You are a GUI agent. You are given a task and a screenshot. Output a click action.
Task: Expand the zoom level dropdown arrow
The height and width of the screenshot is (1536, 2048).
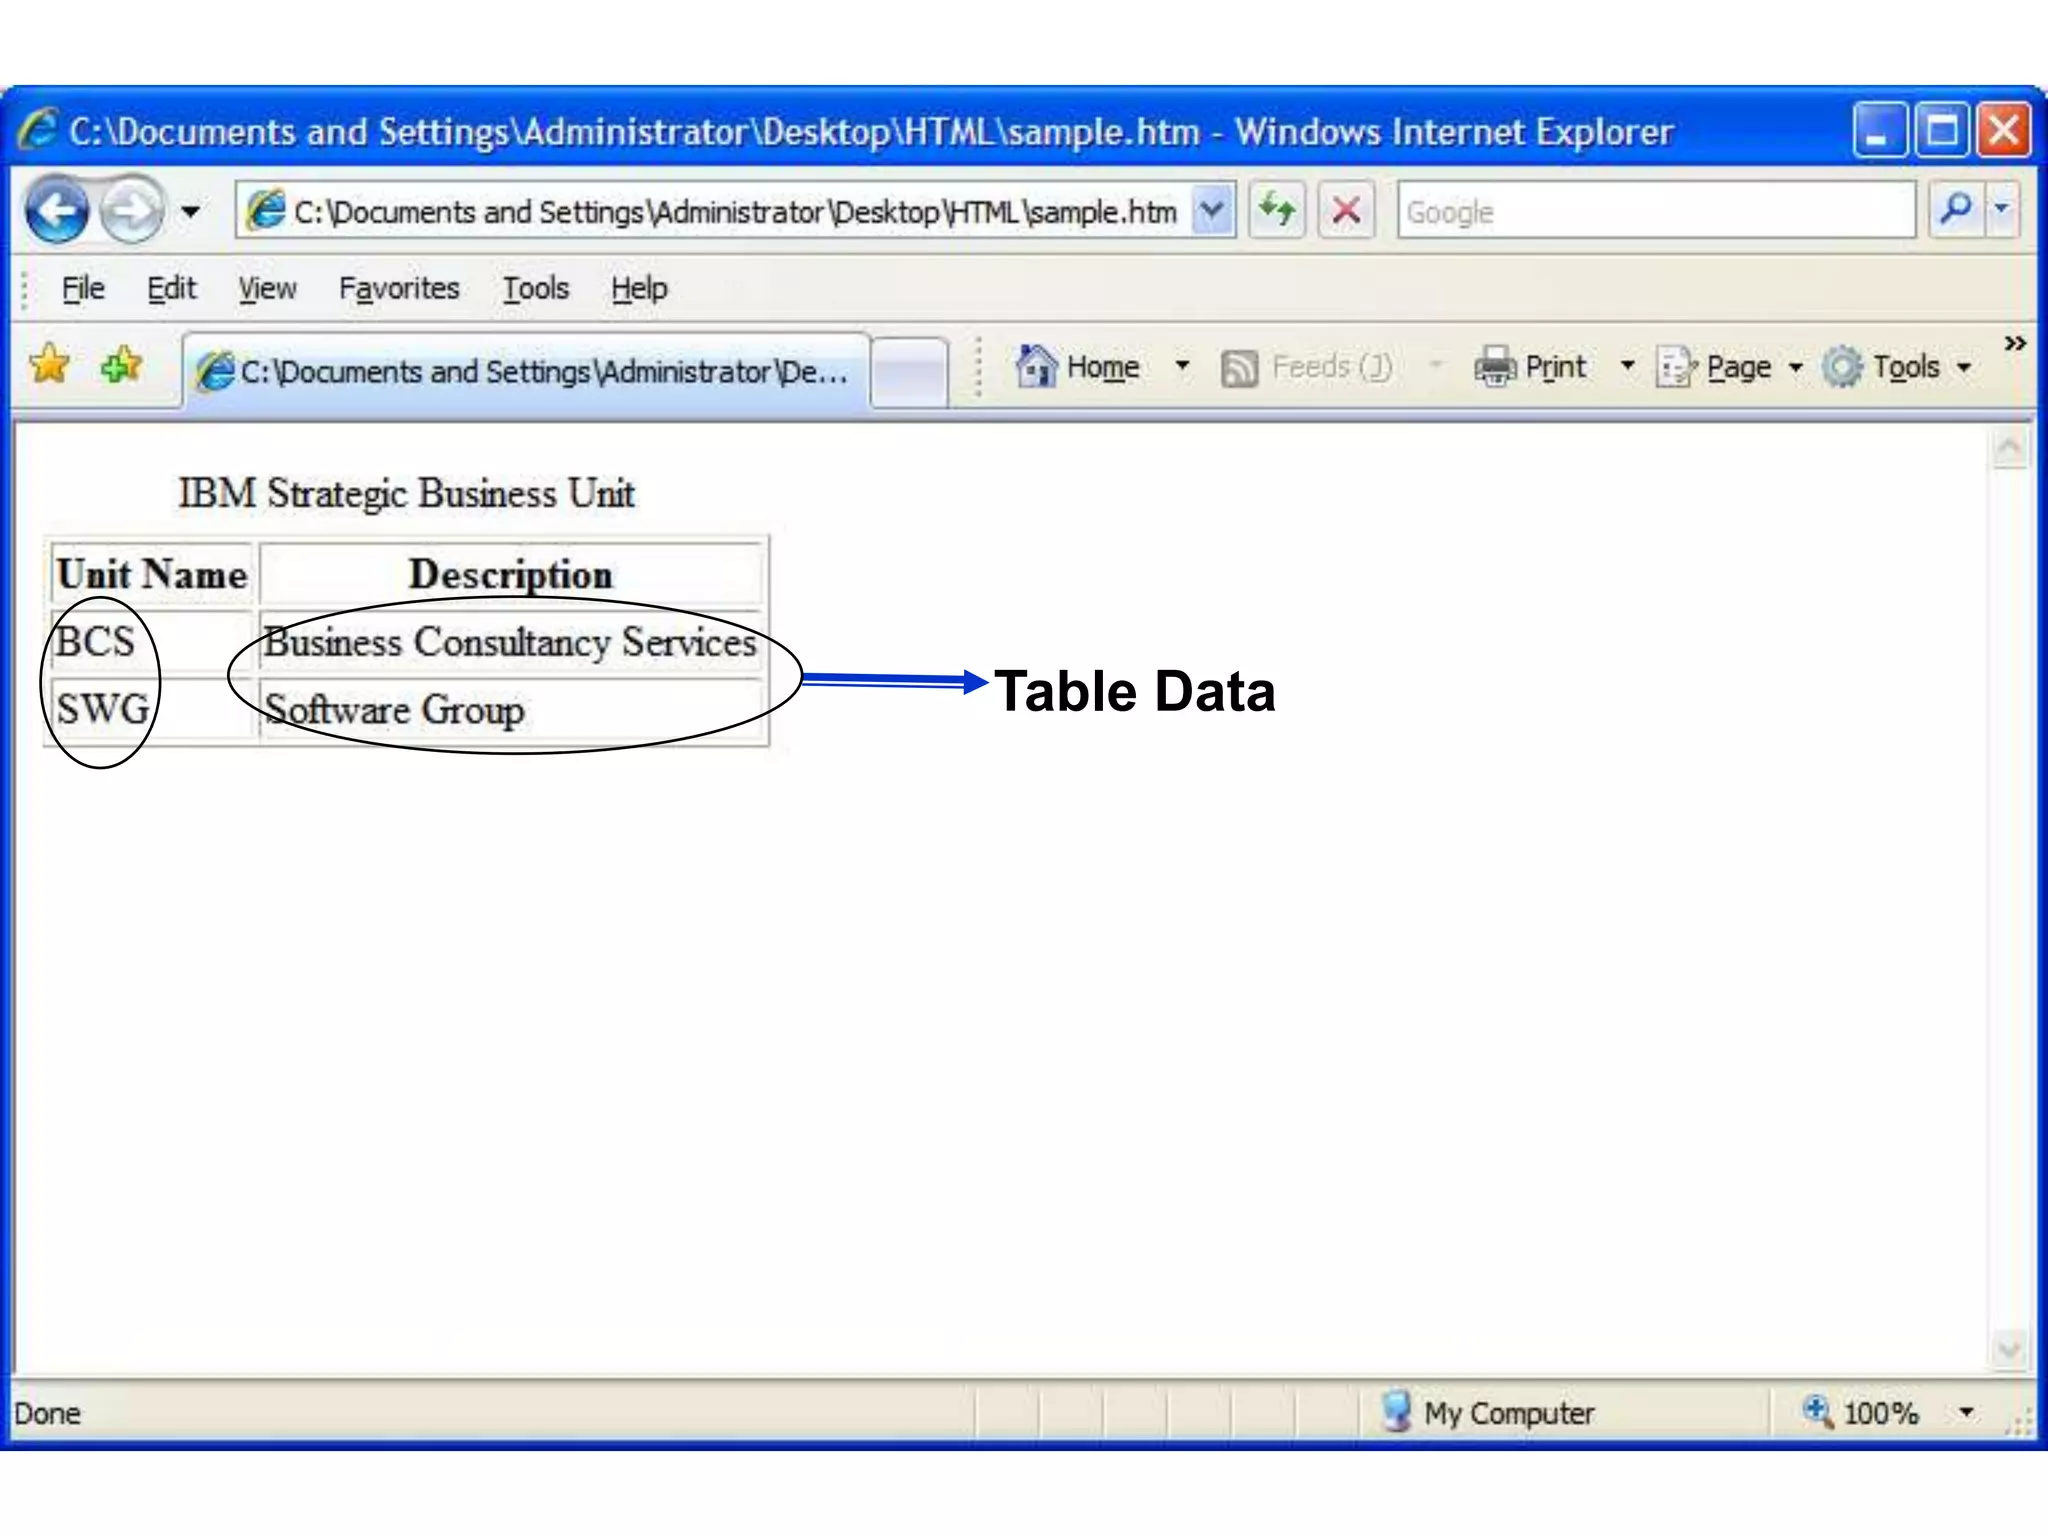[x=1966, y=1412]
